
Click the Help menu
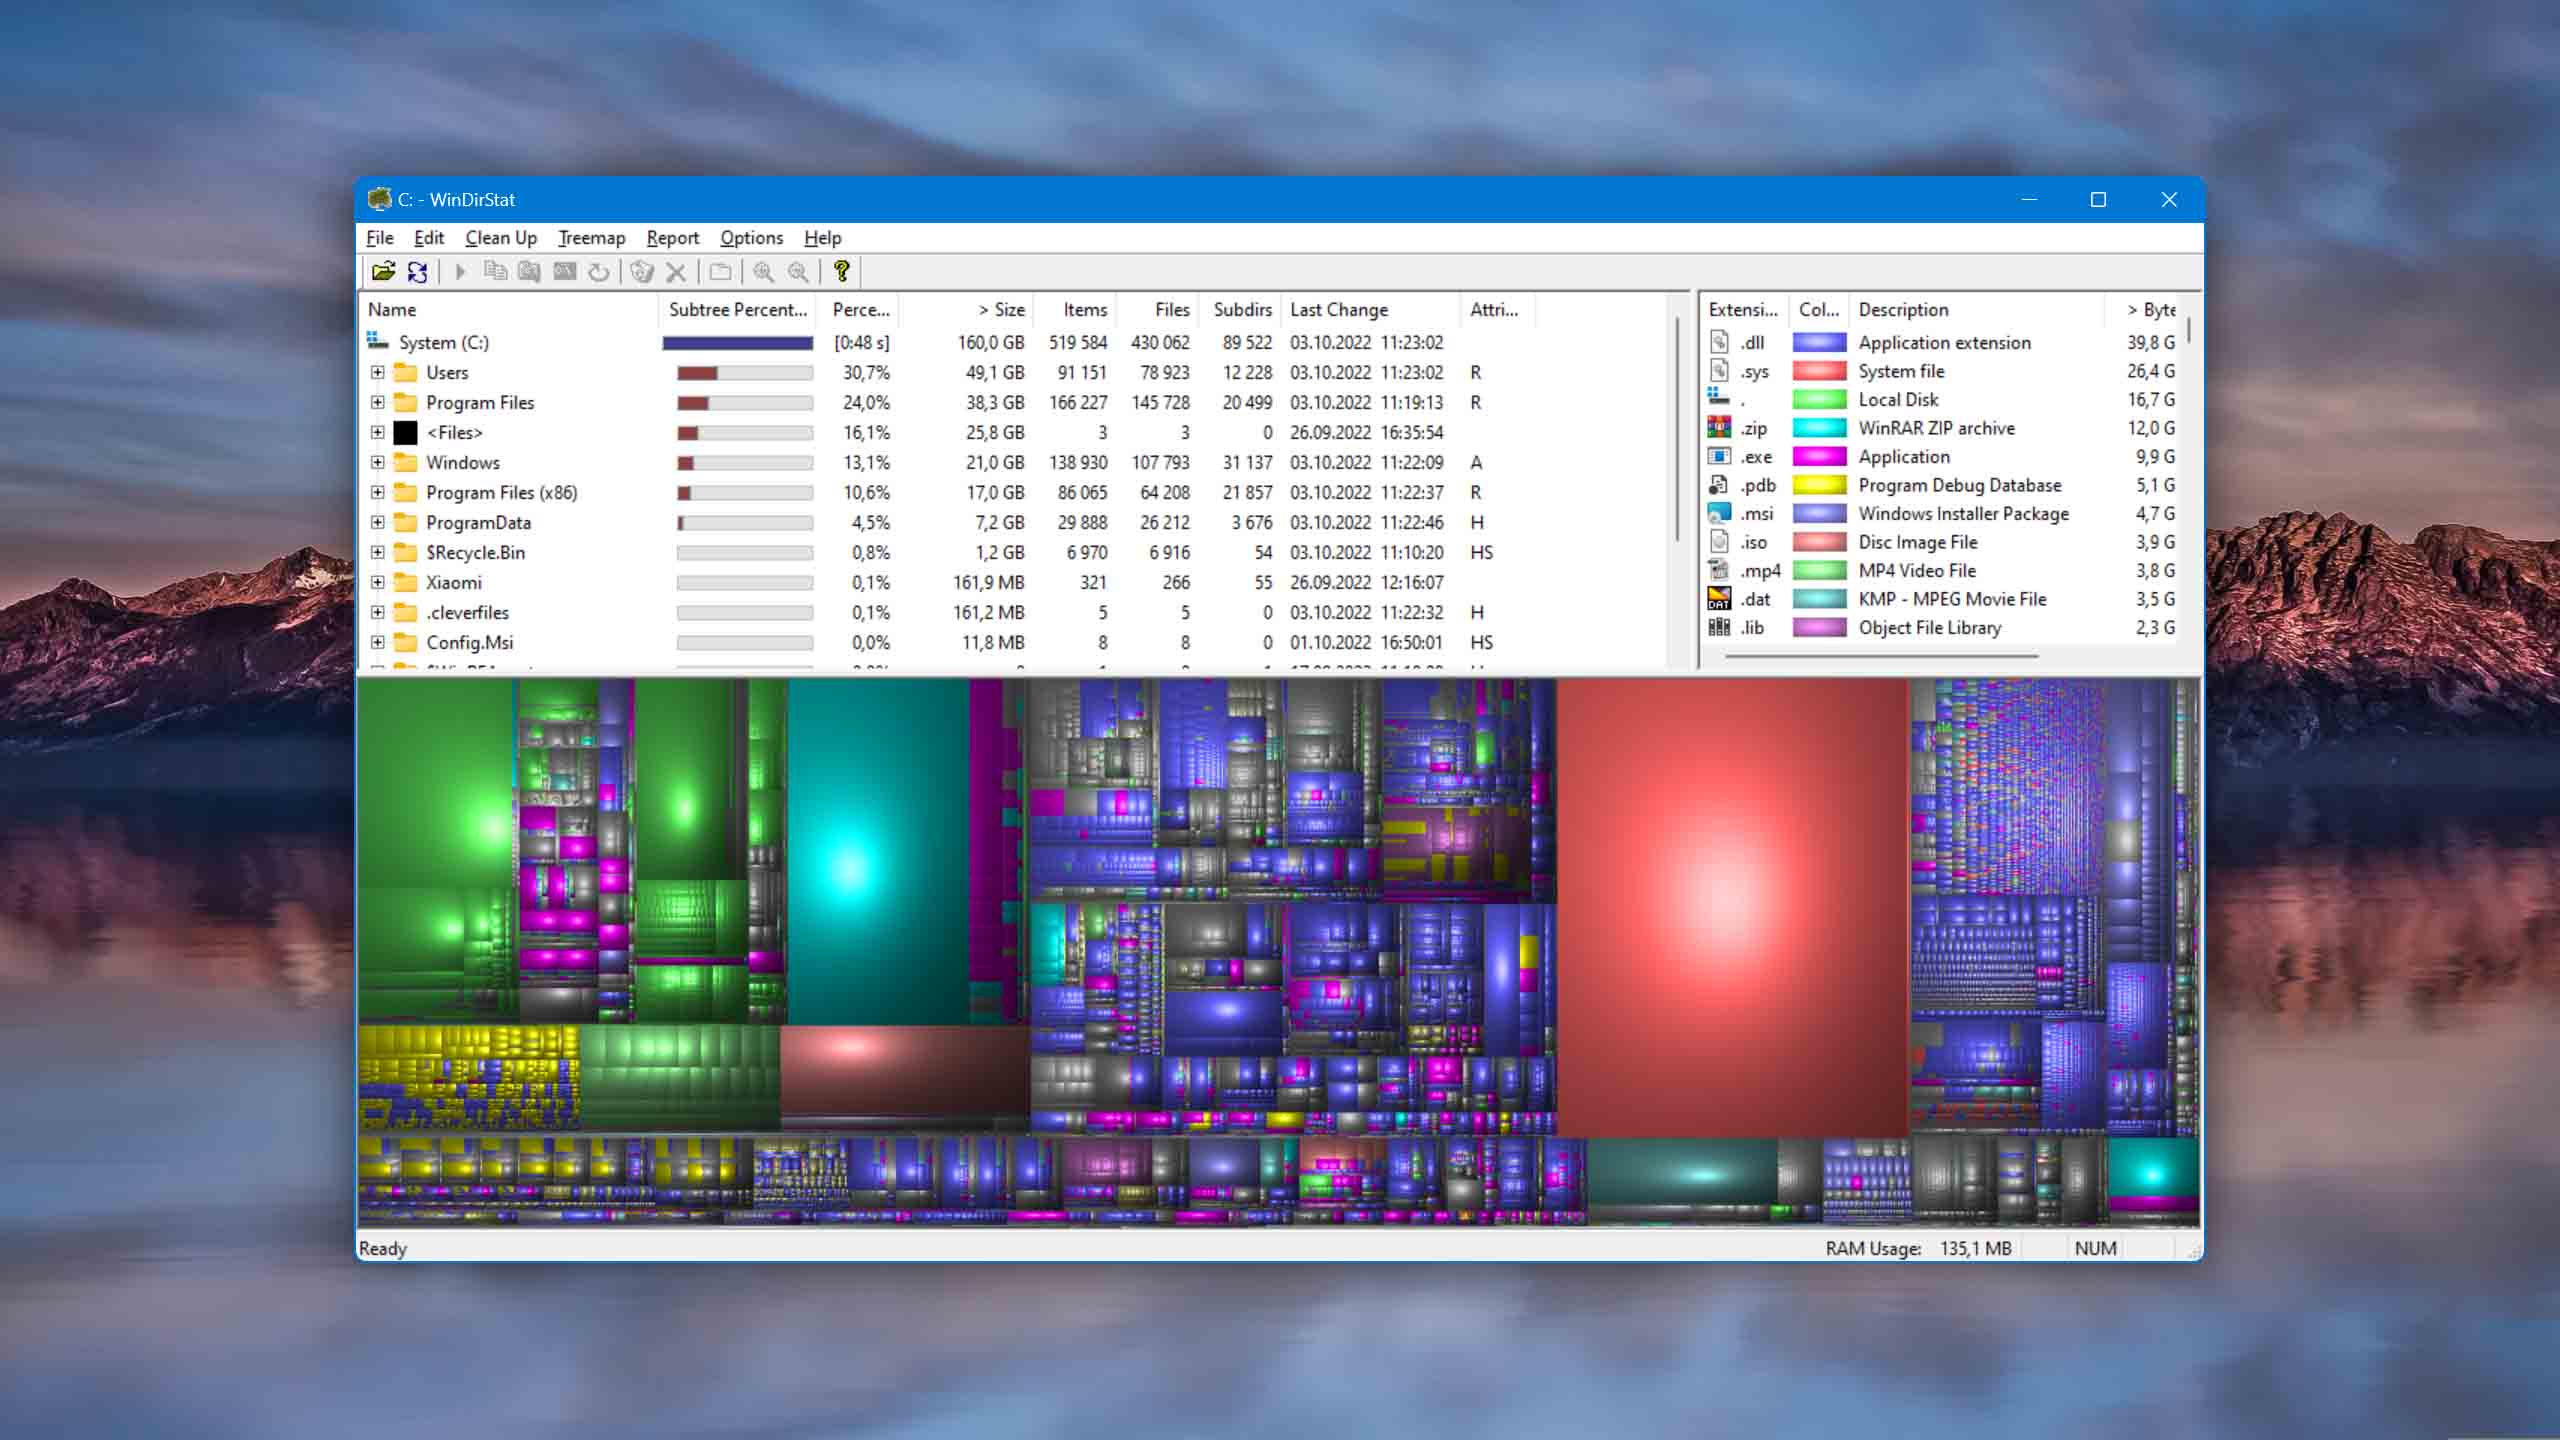coord(823,238)
